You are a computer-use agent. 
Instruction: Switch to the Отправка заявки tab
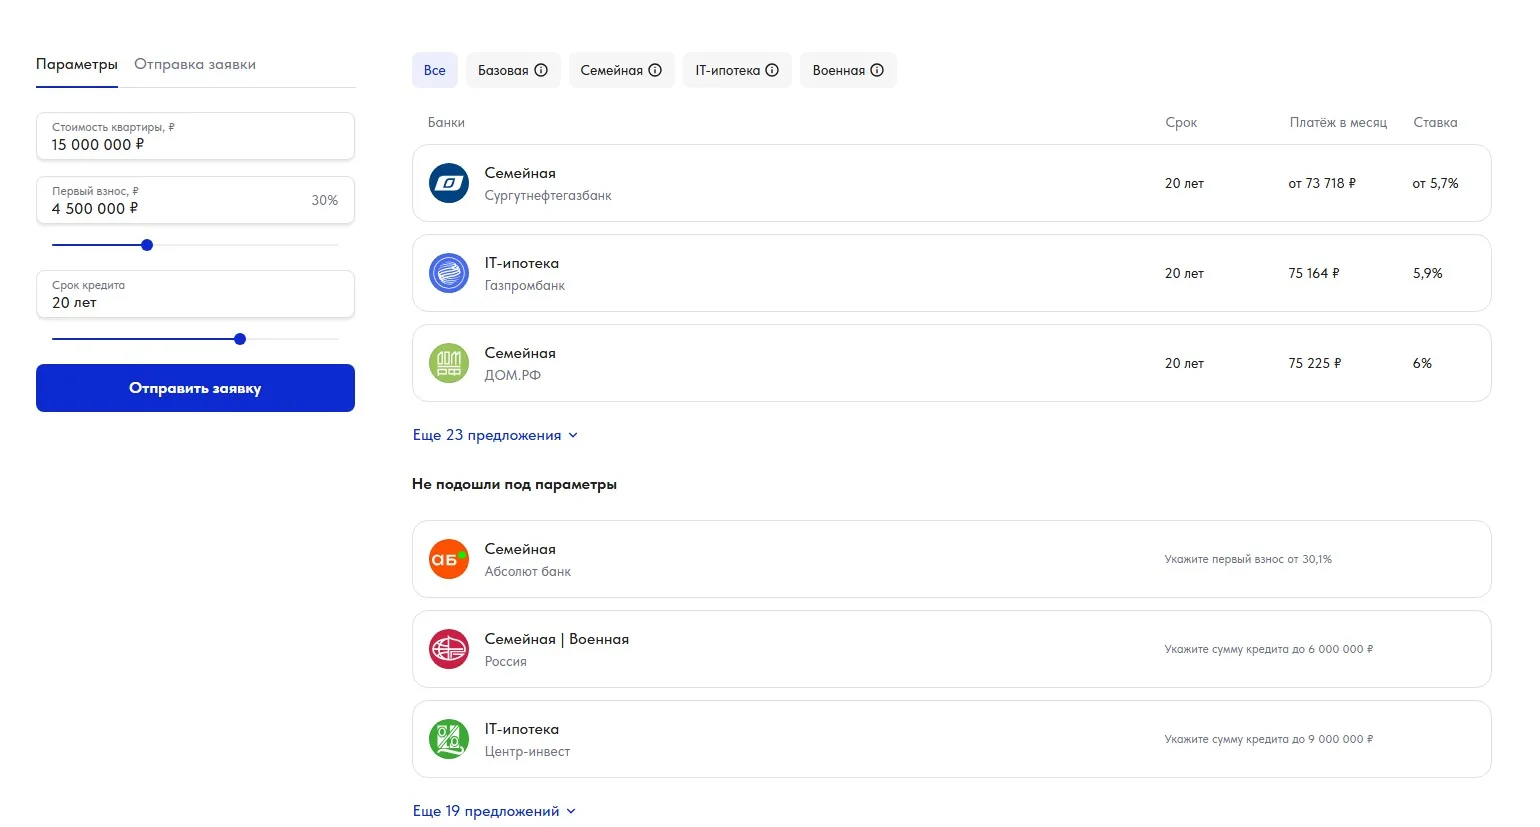195,64
